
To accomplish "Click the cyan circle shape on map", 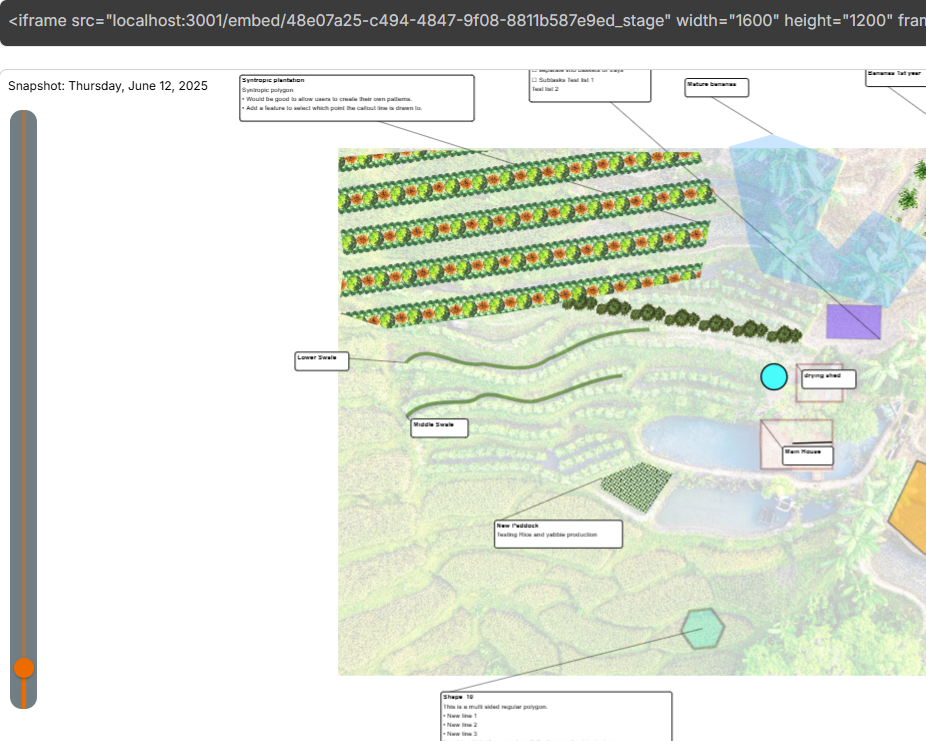I will tap(774, 376).
